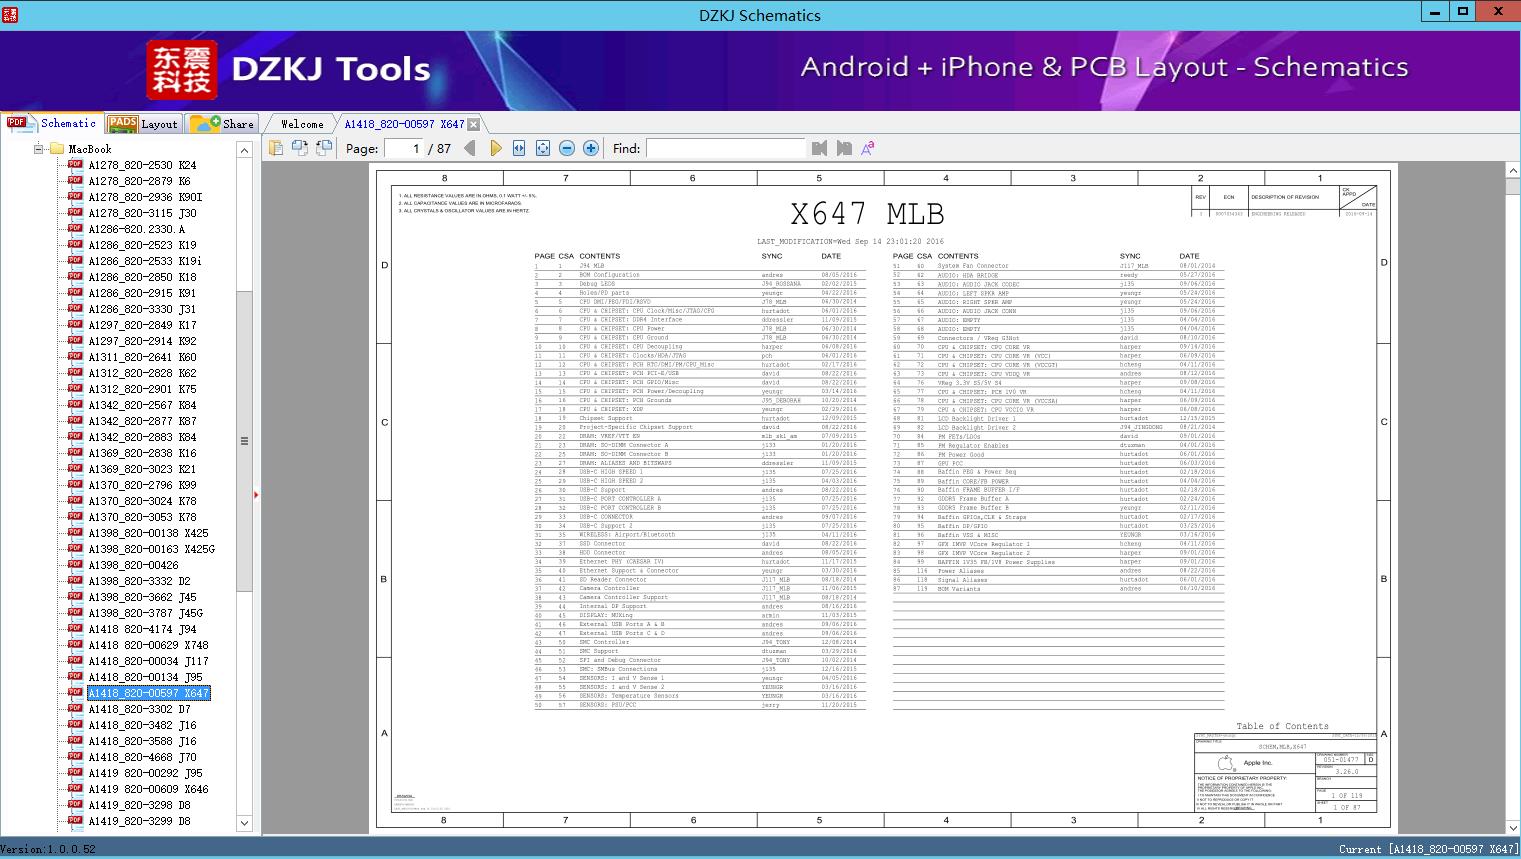
Task: Open A1286_820-2915 K91 schematic
Action: pos(142,293)
